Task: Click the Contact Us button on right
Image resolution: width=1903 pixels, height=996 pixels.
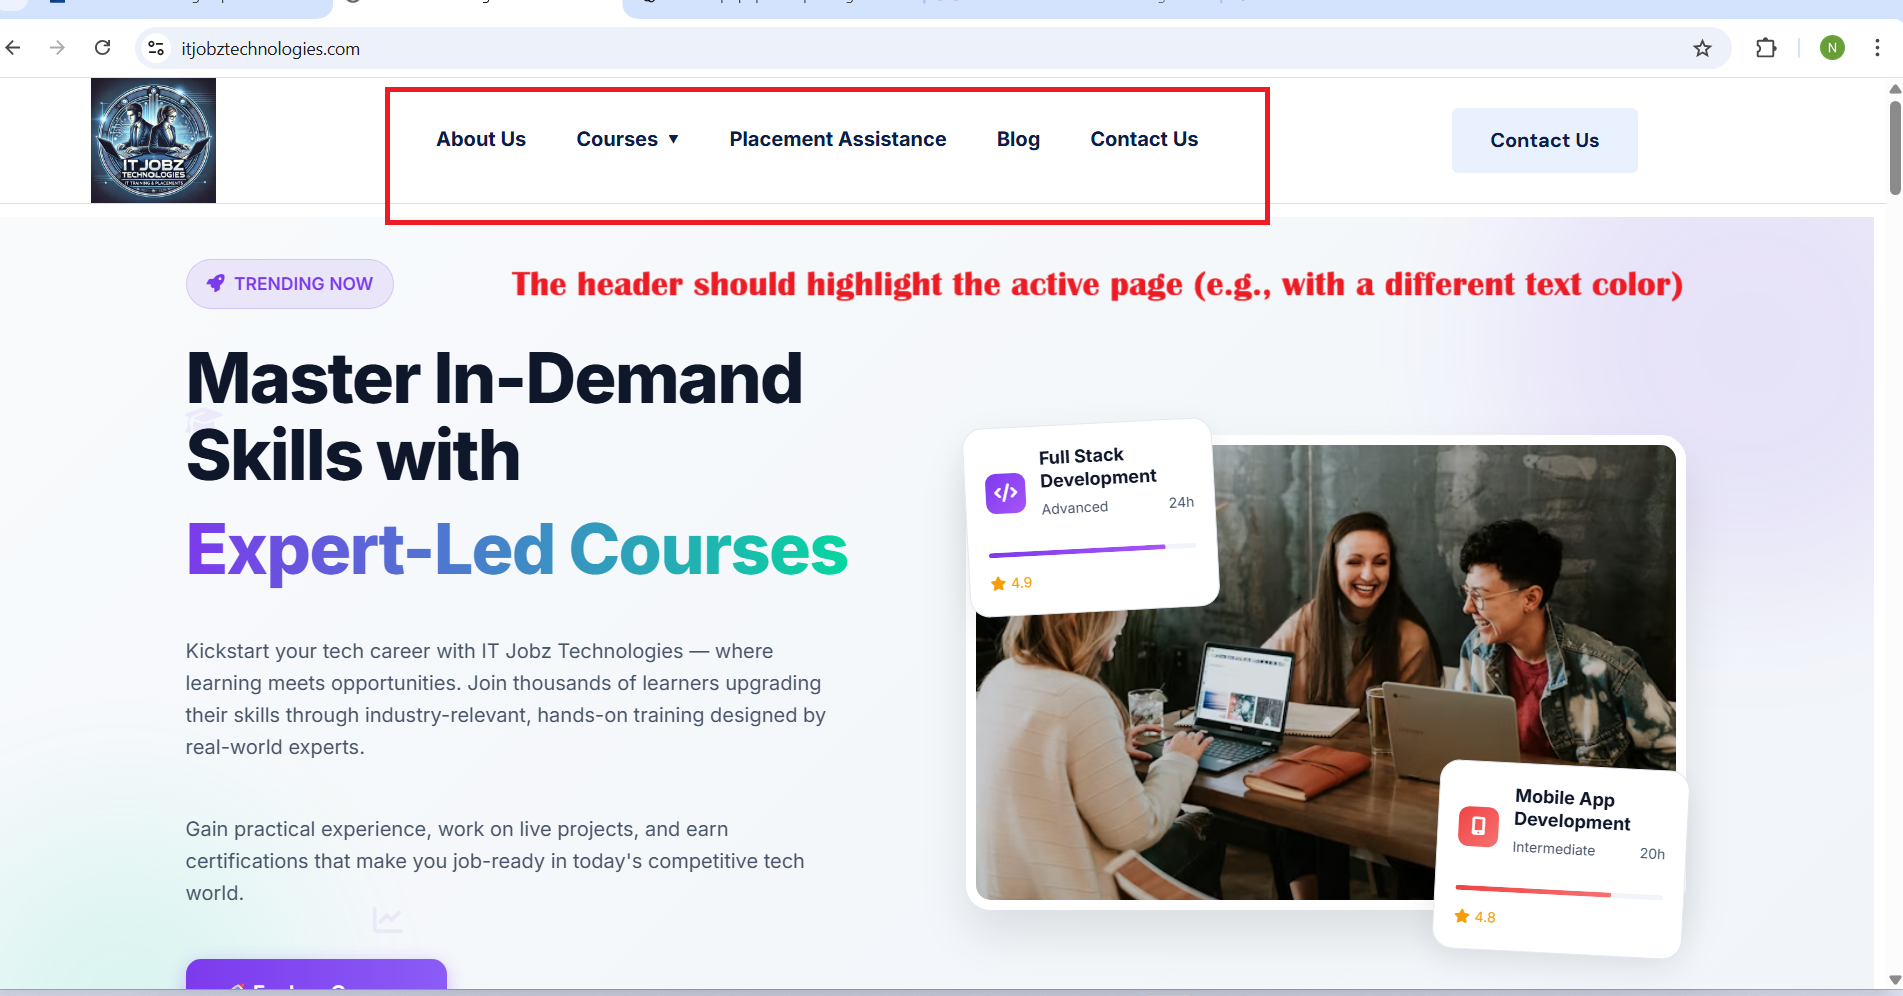Action: coord(1544,140)
